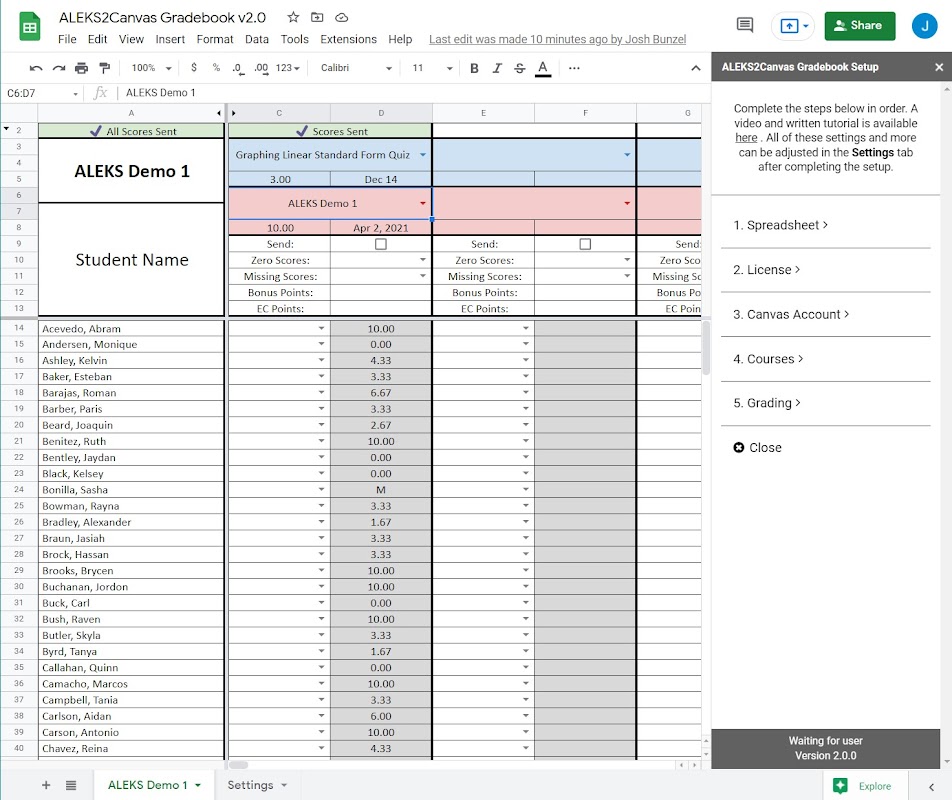Select the Bonilla, Sasha score cell M

point(381,490)
